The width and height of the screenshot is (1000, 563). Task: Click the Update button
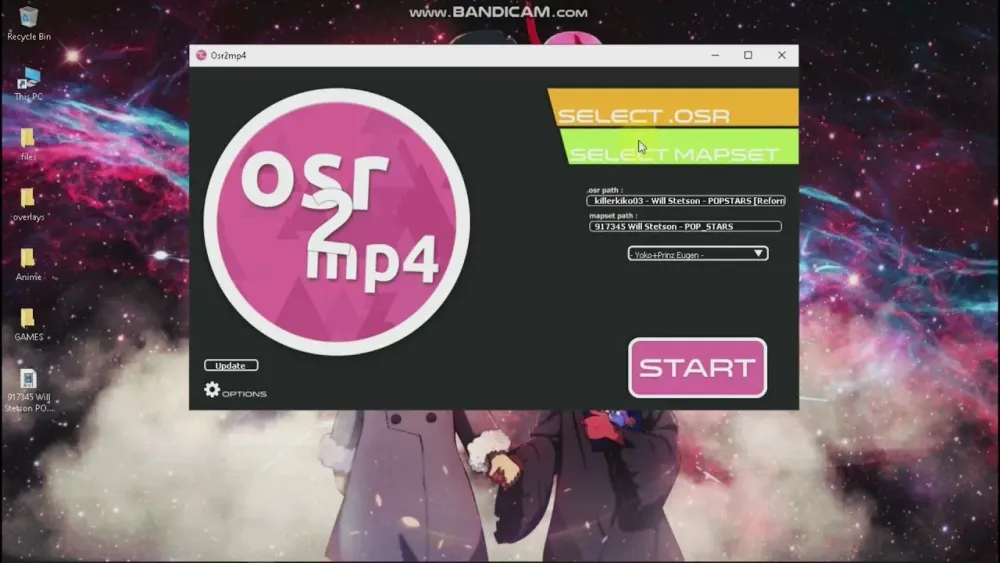(231, 365)
